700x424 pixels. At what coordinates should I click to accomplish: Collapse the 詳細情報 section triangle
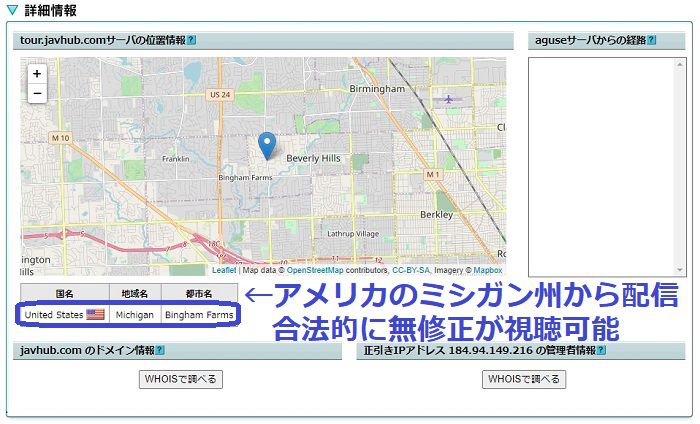(x=12, y=10)
